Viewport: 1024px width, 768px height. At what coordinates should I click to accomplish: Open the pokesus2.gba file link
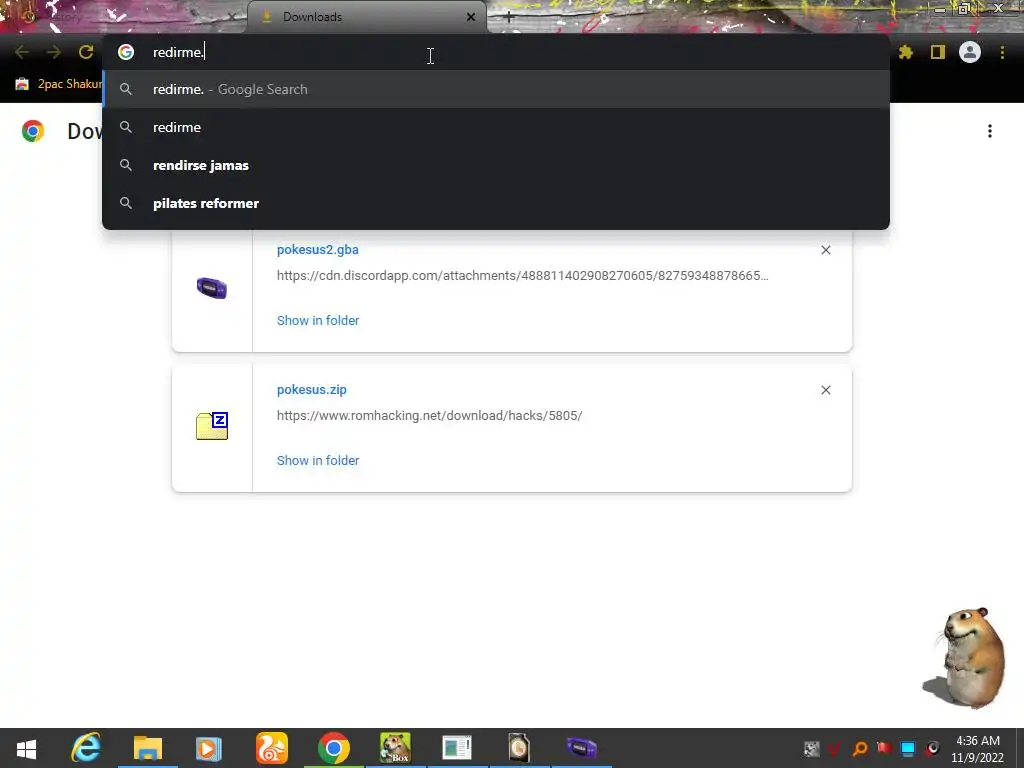pos(317,249)
